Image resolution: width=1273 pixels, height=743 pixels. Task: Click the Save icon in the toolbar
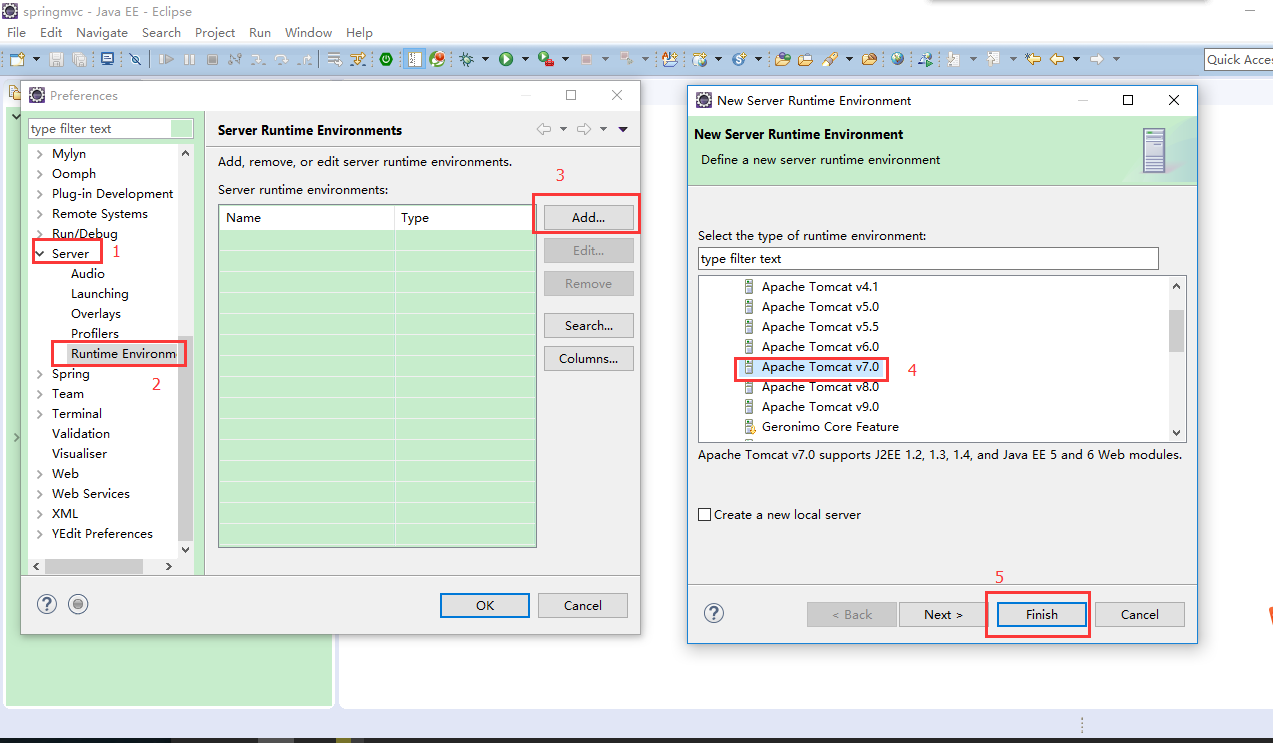(56, 59)
